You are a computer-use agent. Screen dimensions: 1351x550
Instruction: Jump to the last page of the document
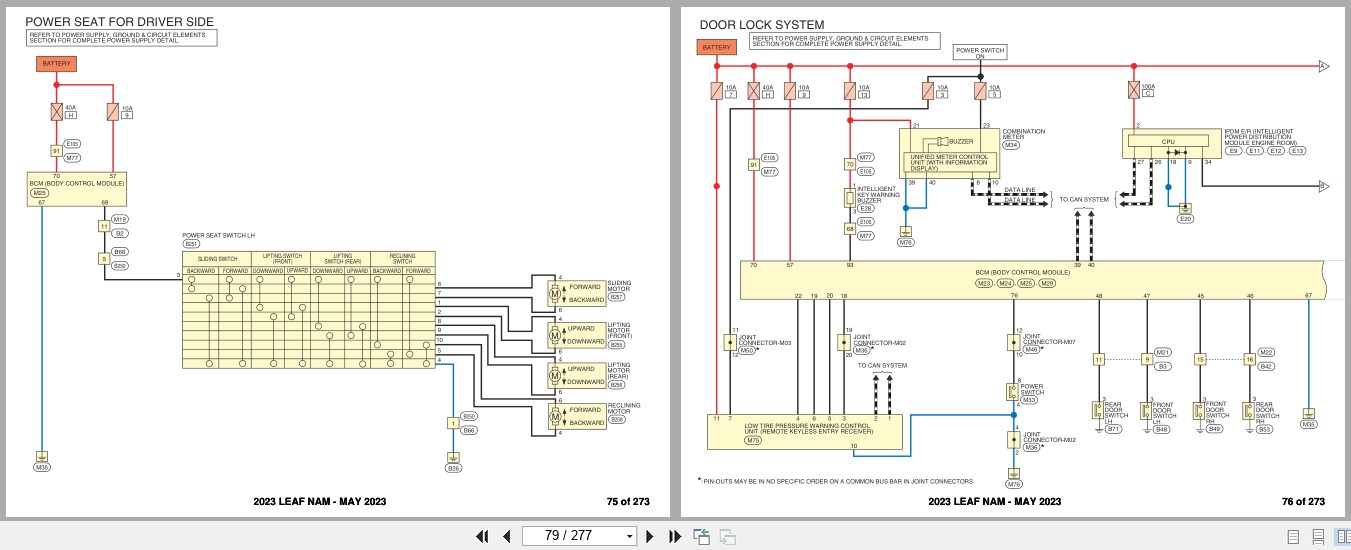[x=674, y=536]
